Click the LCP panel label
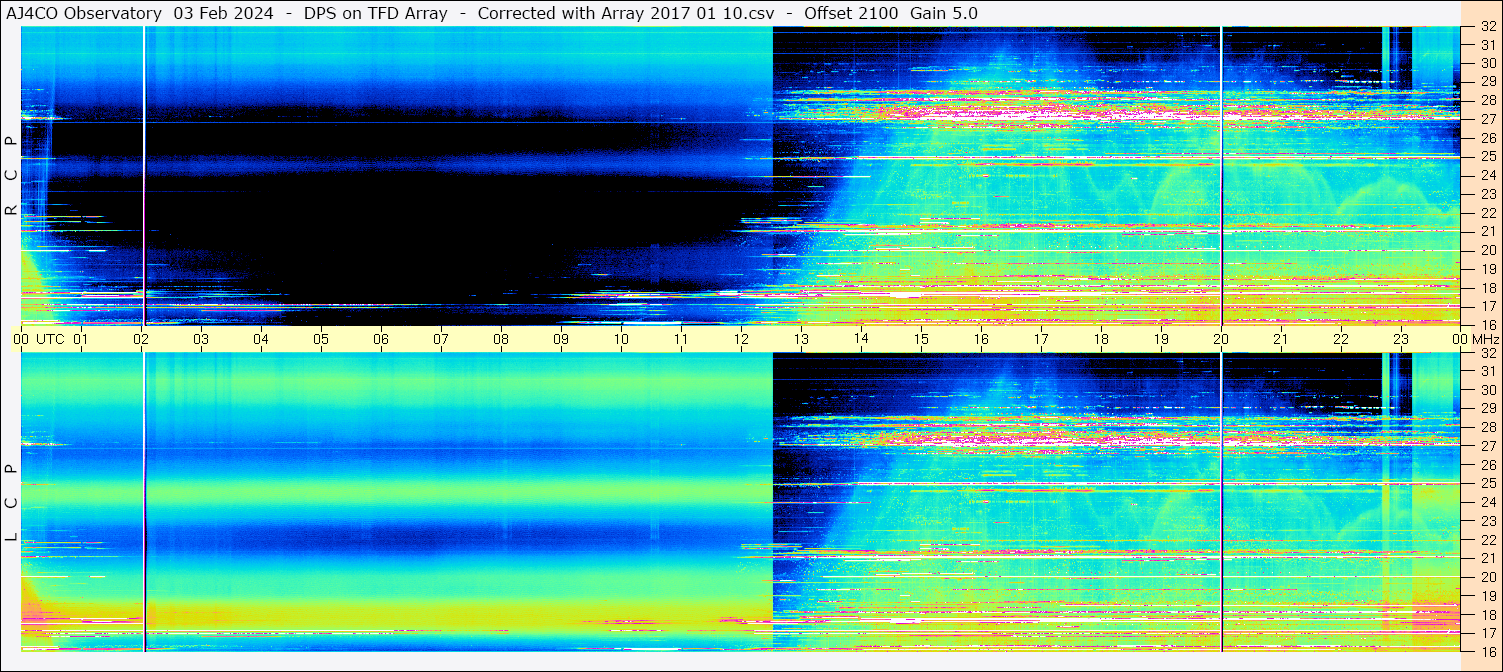 pyautogui.click(x=11, y=503)
